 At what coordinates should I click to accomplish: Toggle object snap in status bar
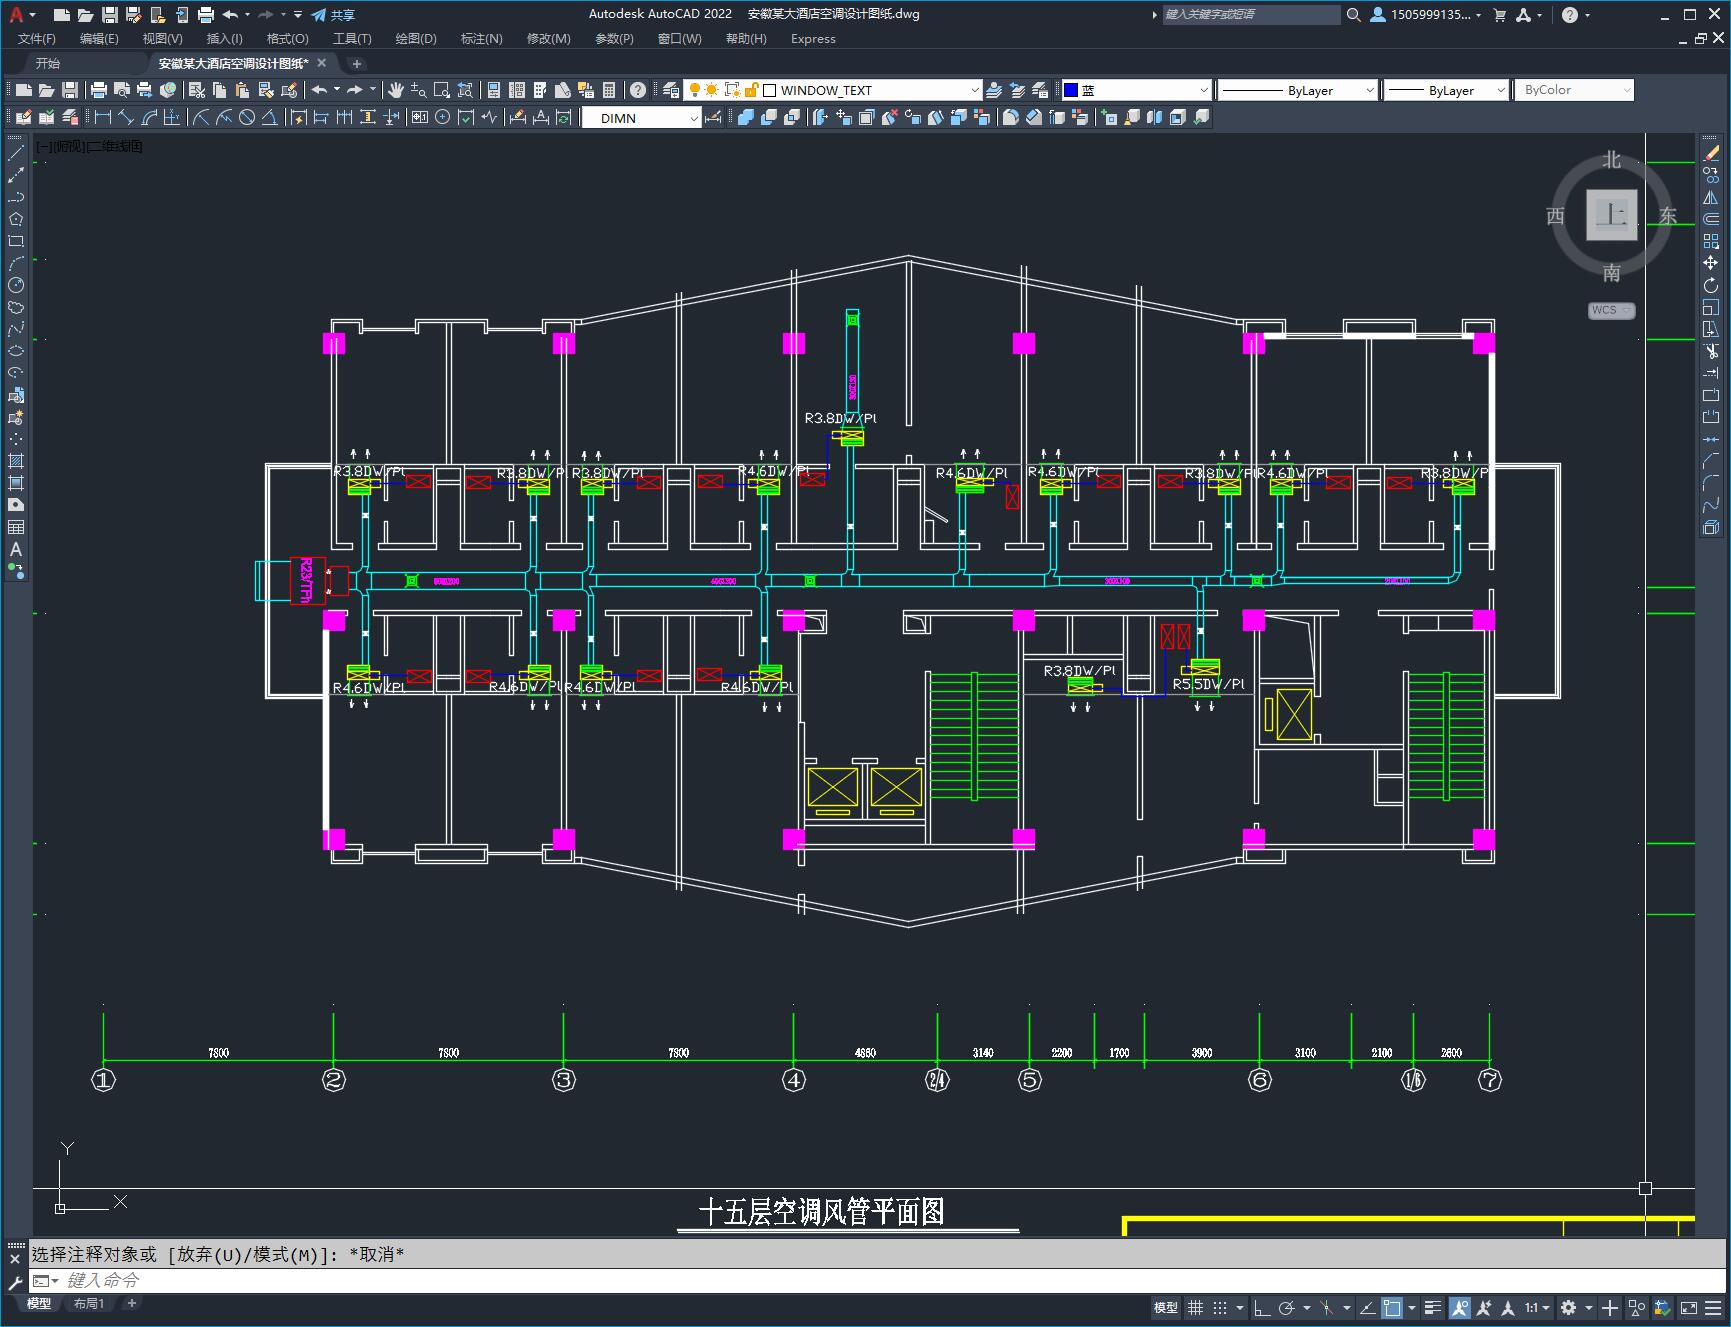tap(1392, 1307)
